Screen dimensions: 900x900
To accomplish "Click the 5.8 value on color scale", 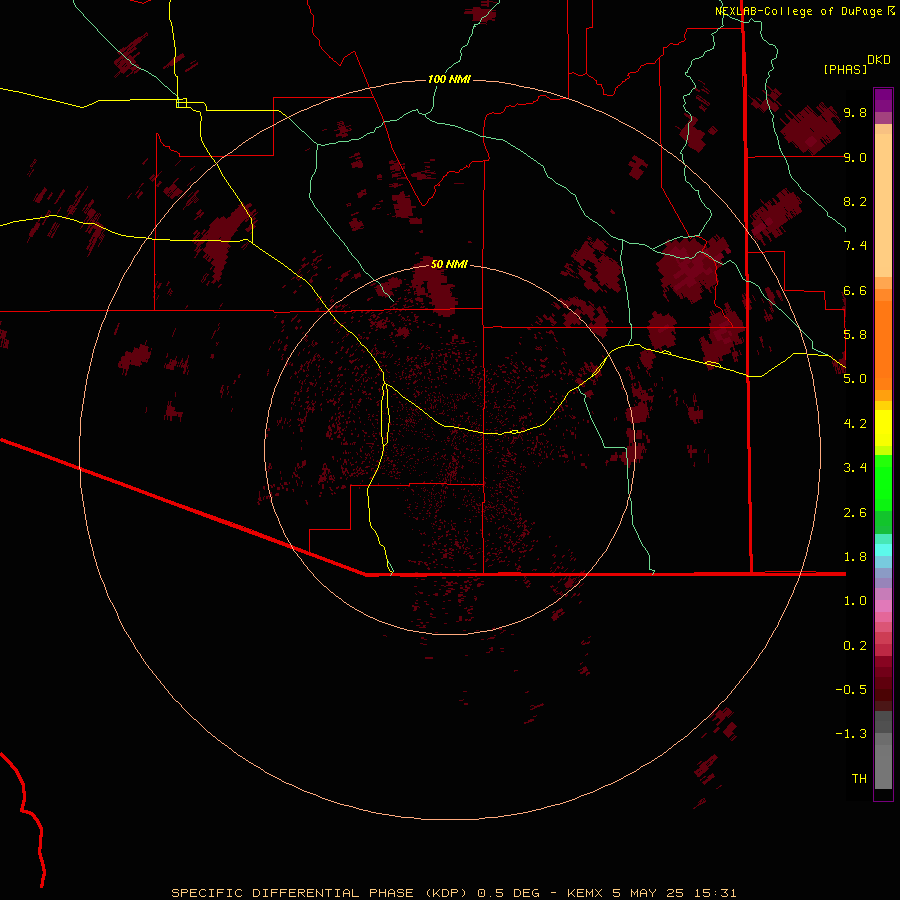I will point(855,335).
